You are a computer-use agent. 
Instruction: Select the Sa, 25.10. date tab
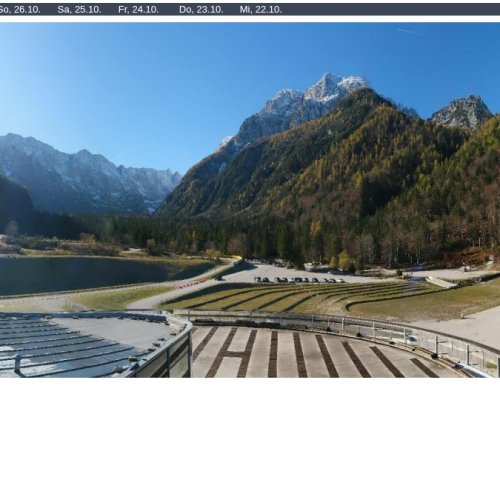click(x=79, y=10)
